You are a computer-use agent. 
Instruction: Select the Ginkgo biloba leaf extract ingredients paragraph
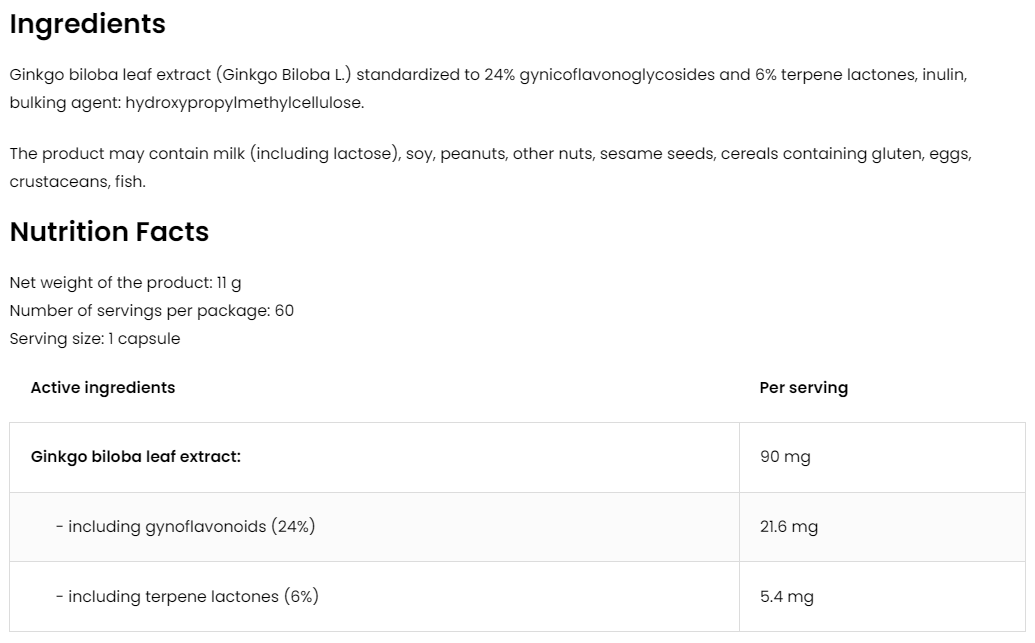pos(488,88)
